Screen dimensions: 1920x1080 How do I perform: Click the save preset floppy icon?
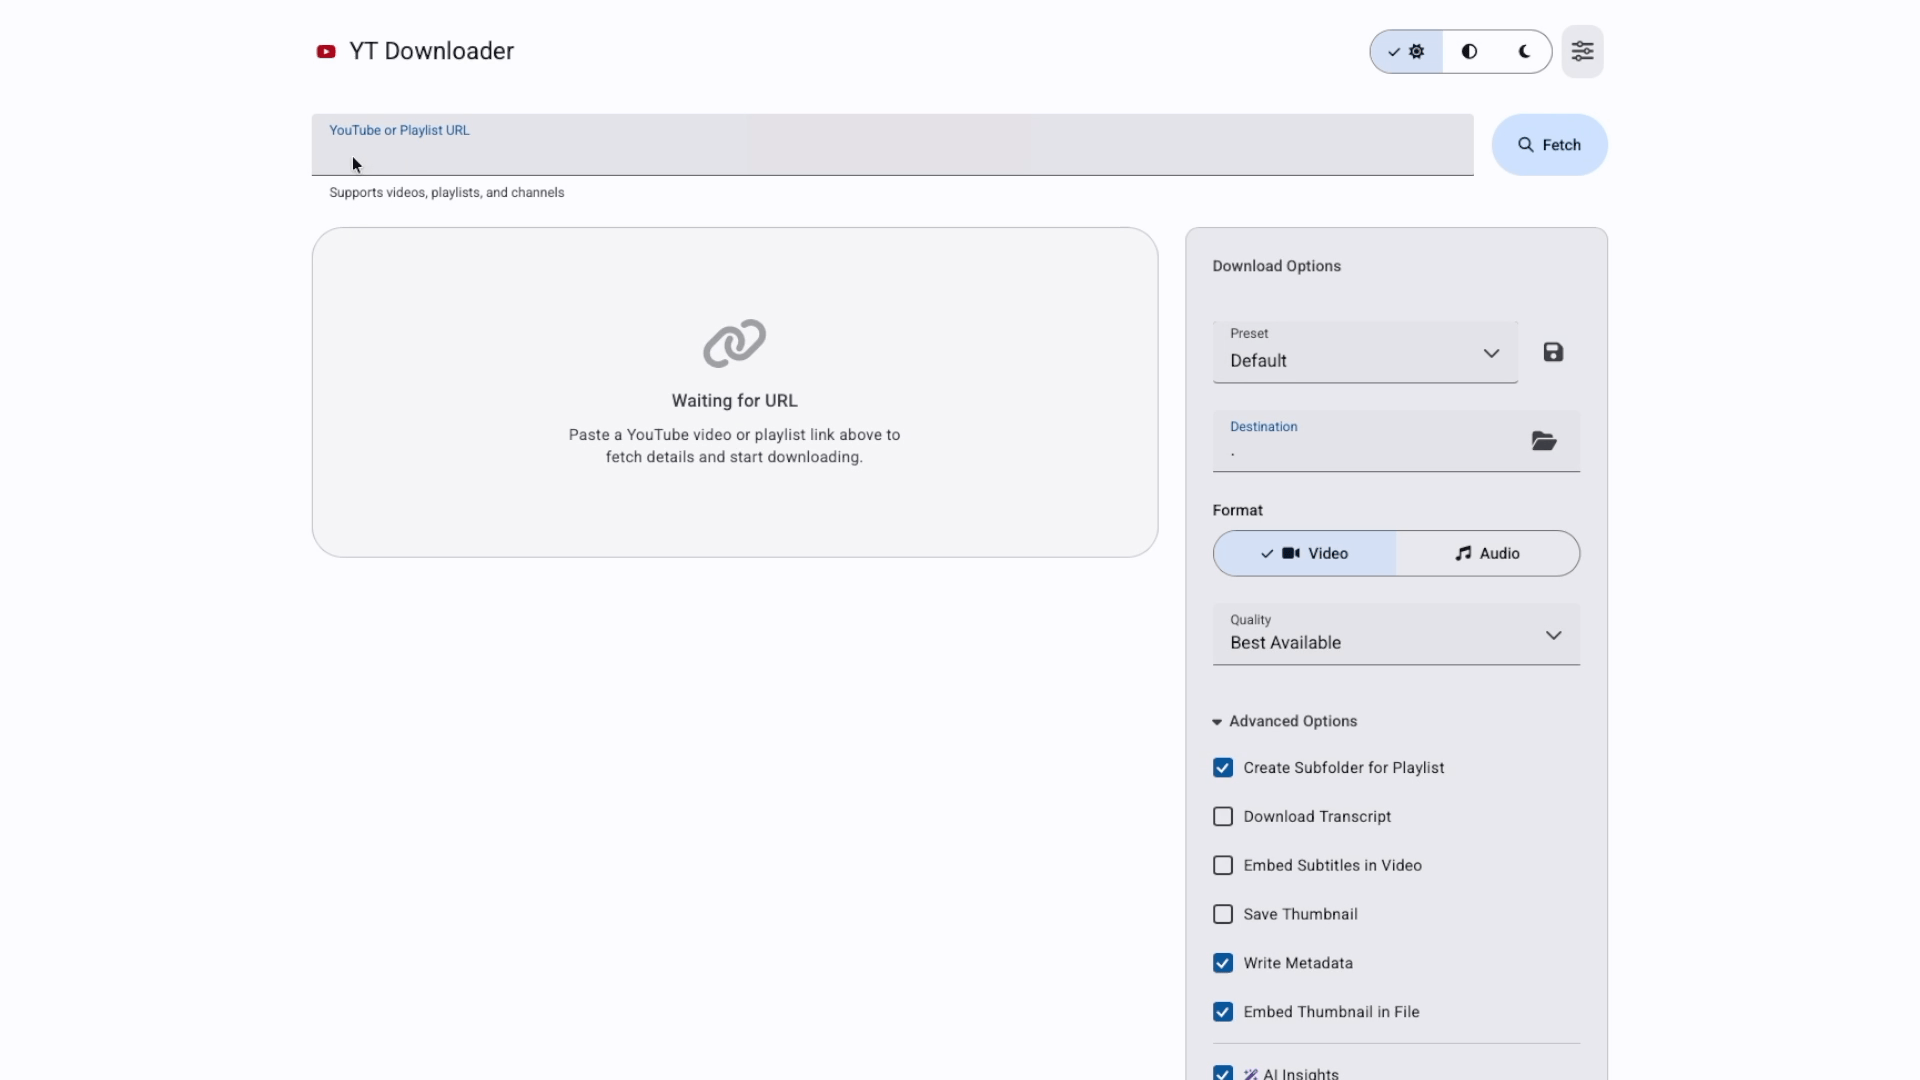pyautogui.click(x=1553, y=352)
